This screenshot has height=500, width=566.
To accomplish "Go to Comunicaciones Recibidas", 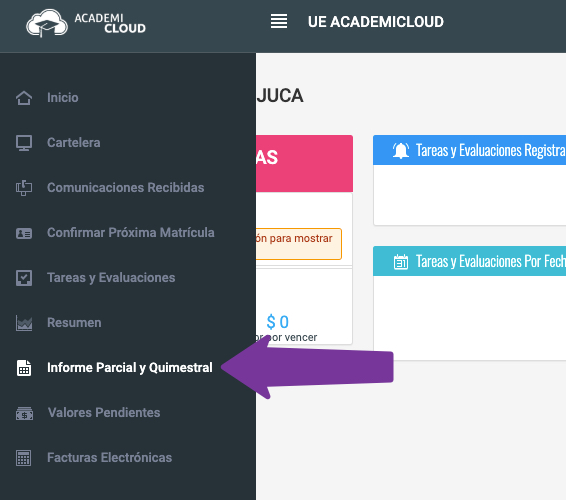I will point(126,188).
